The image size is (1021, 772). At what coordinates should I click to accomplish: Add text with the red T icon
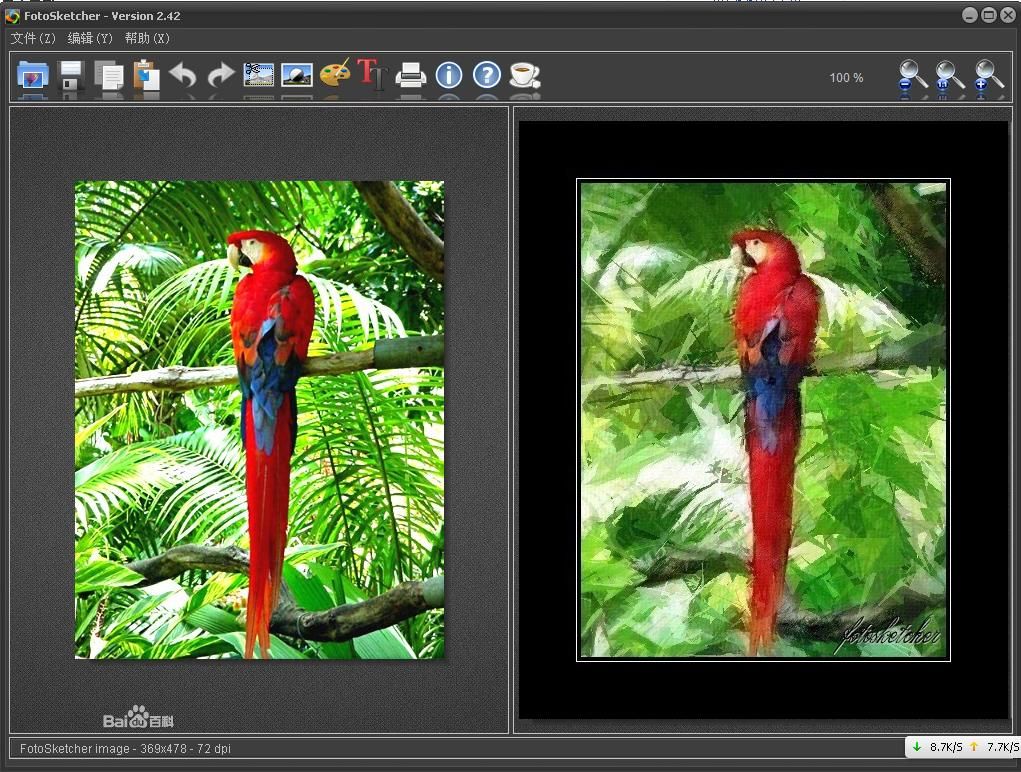[x=372, y=74]
